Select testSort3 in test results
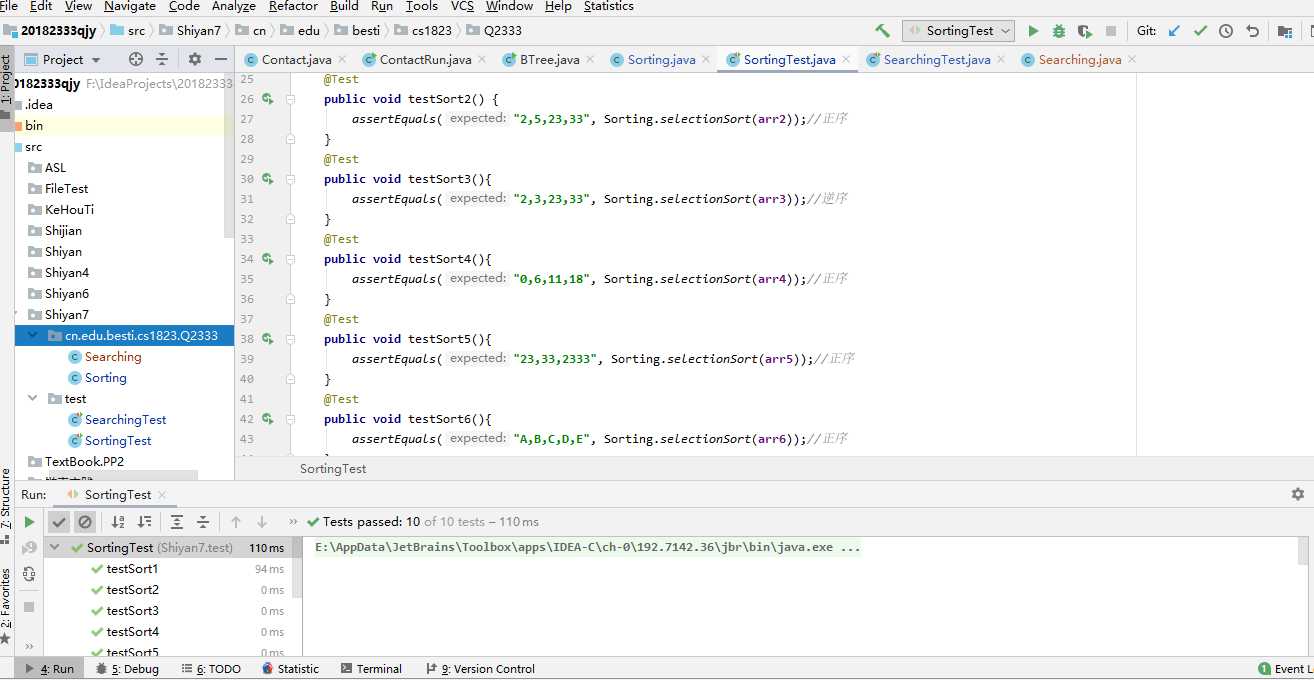1314x680 pixels. 132,611
